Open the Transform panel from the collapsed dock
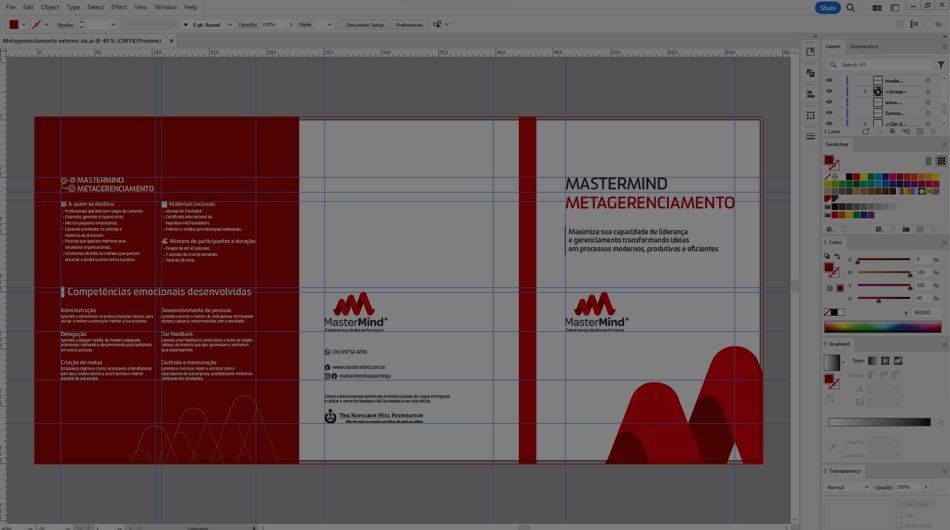Screen dimensions: 950x530 pyautogui.click(x=811, y=115)
